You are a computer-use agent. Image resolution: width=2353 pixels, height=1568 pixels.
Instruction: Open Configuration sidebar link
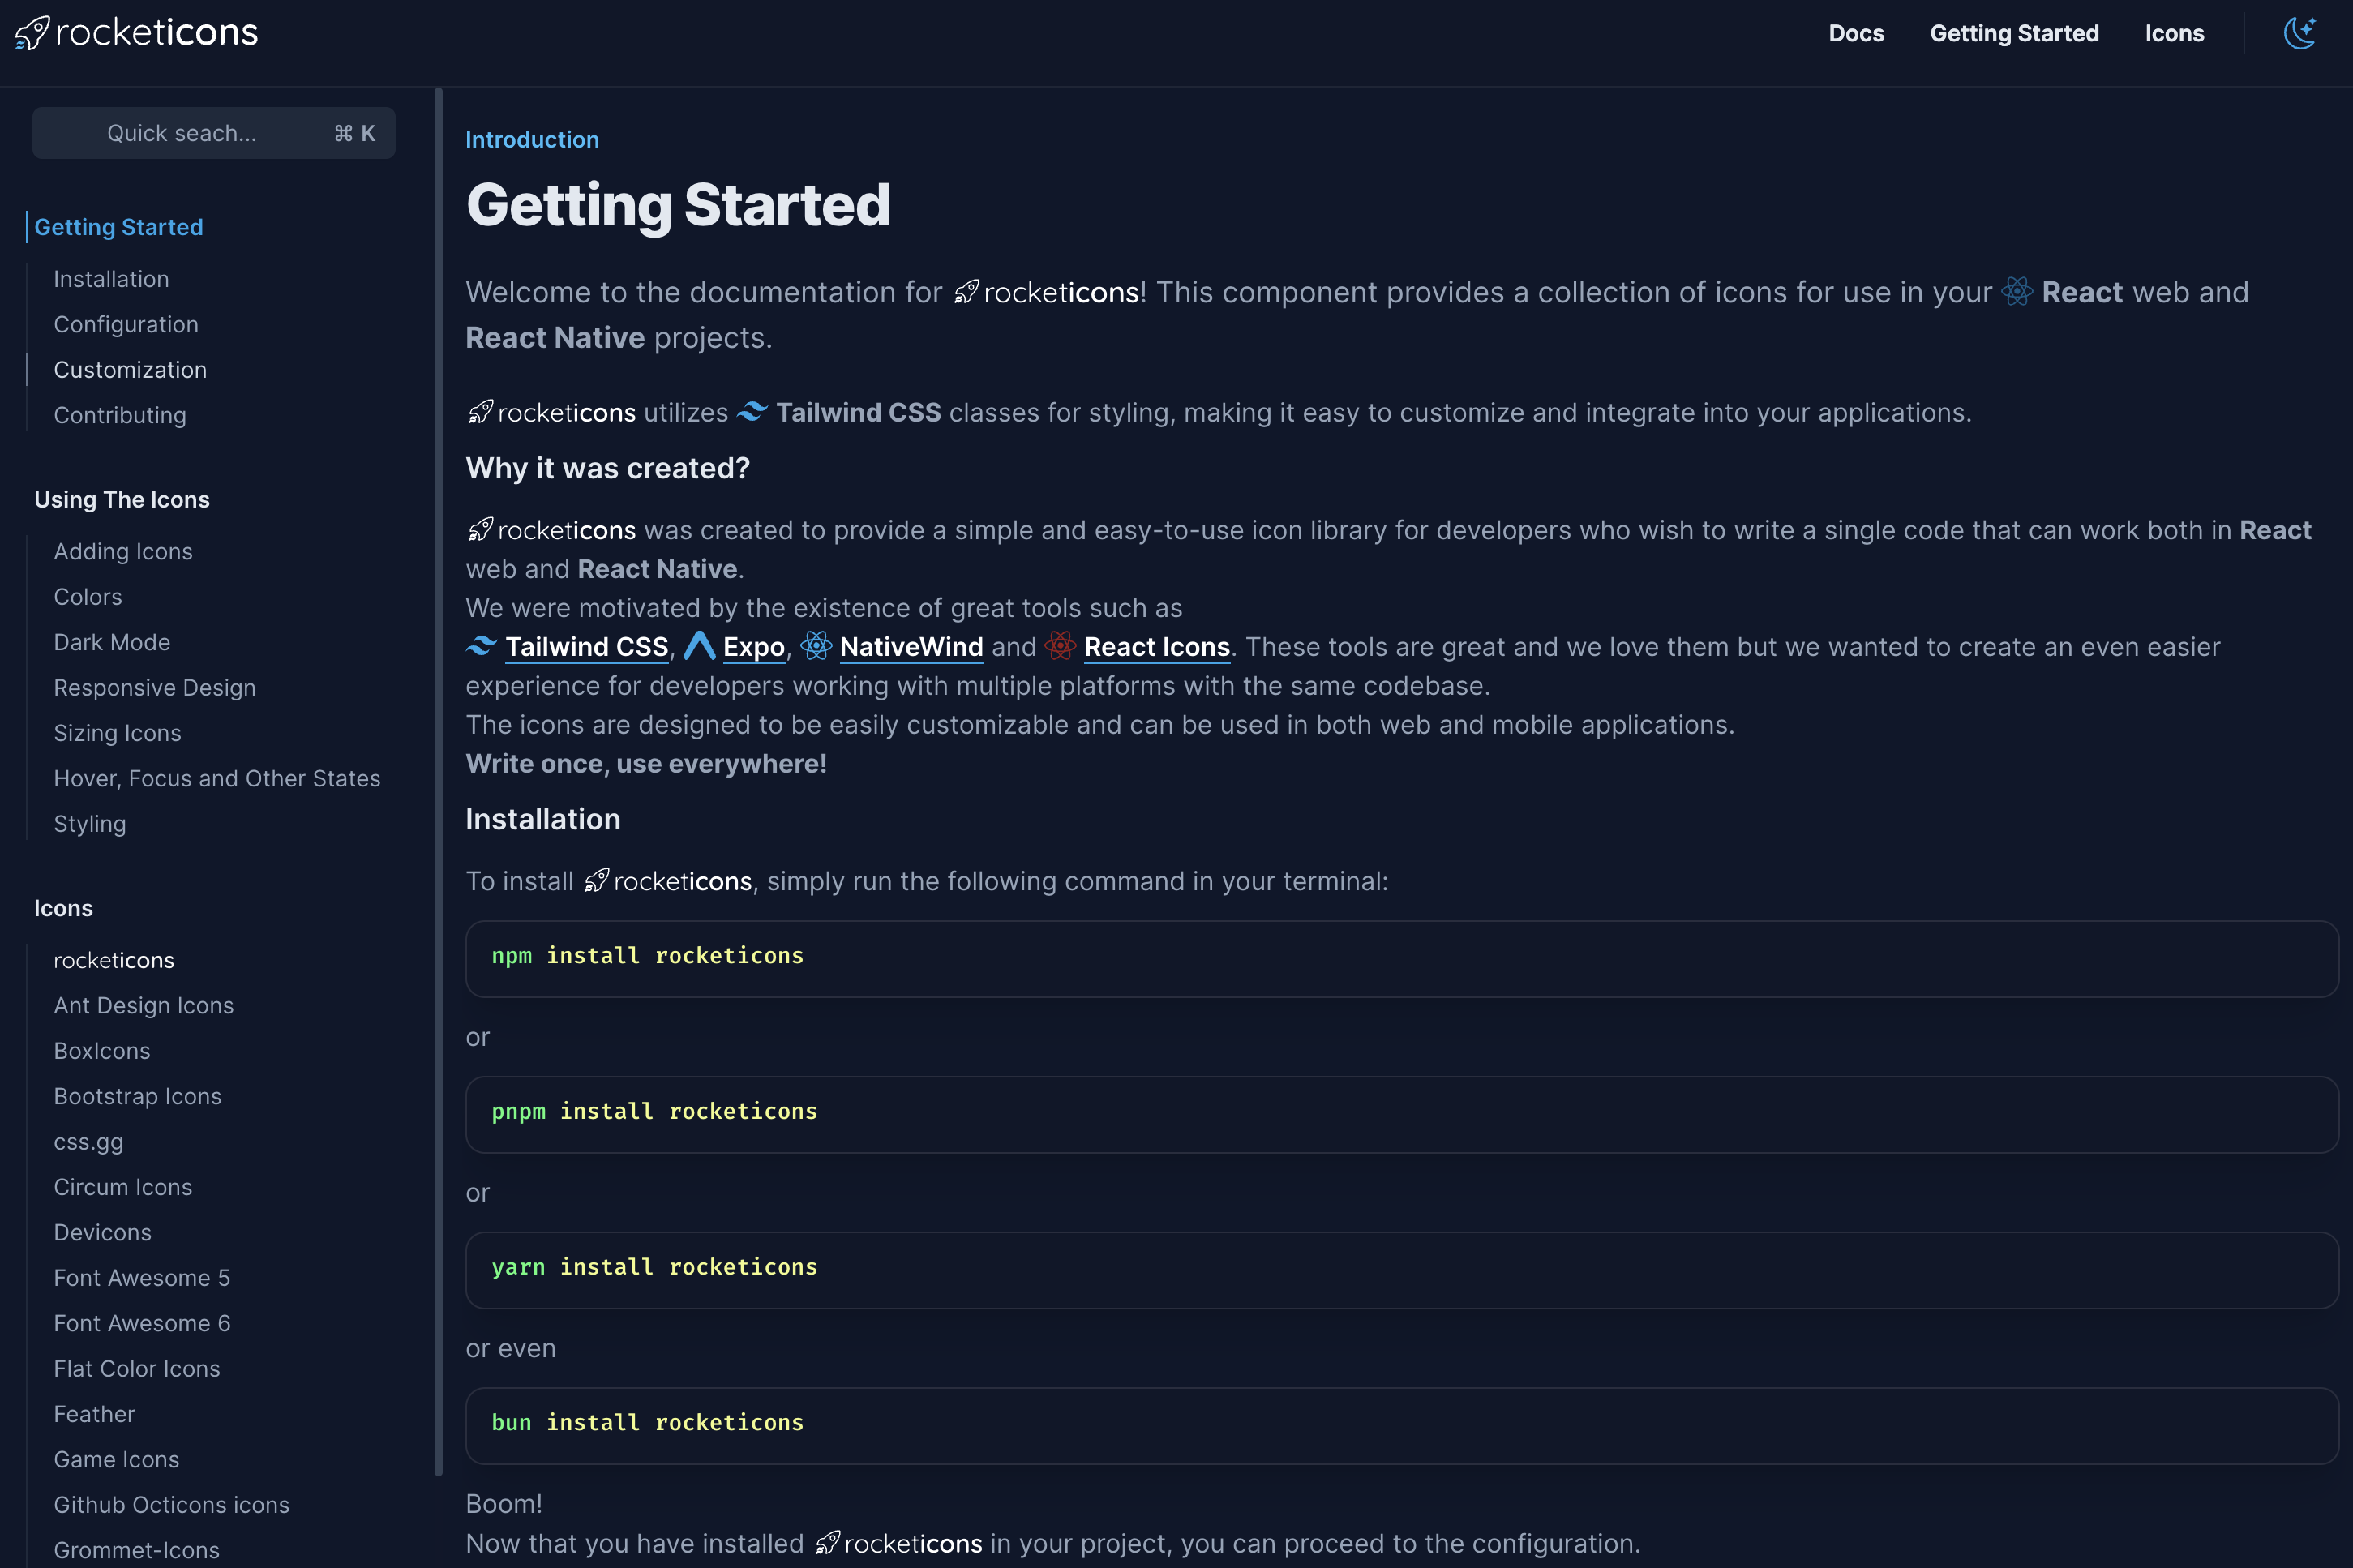[x=126, y=324]
